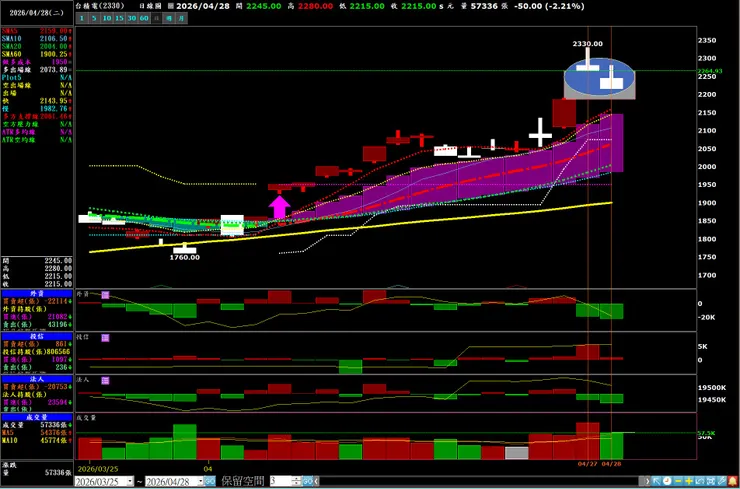Select the 15-minute timeframe button
This screenshot has height=489, width=740.
(x=119, y=18)
